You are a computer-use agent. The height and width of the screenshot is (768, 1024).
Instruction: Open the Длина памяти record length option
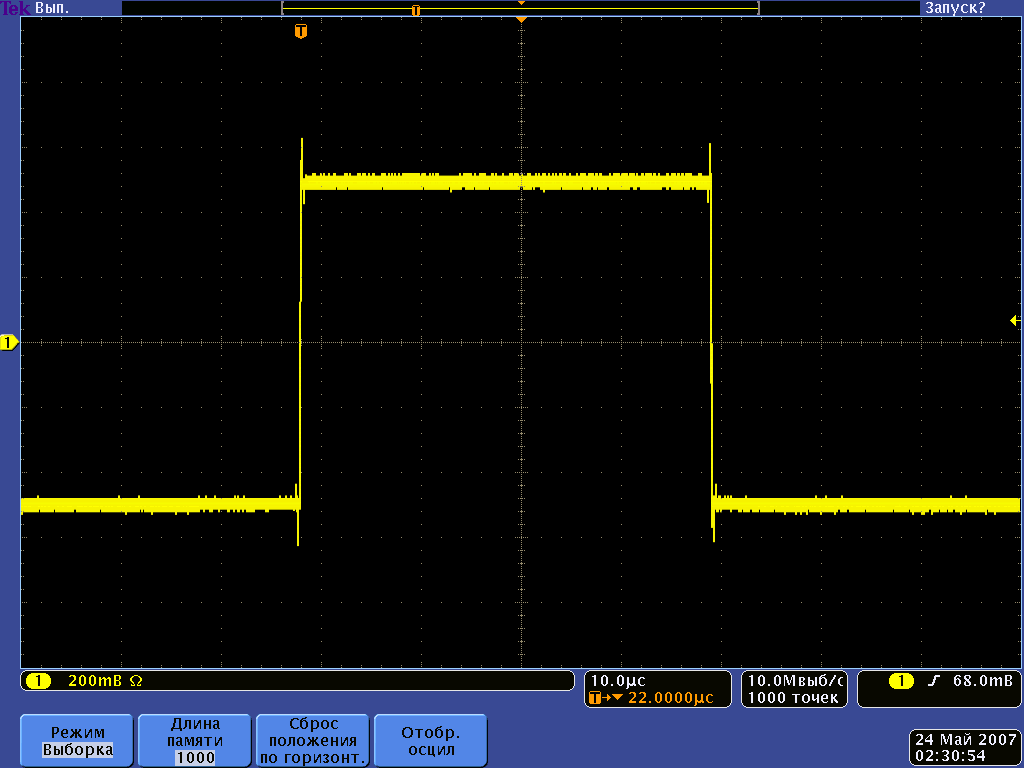[x=195, y=740]
